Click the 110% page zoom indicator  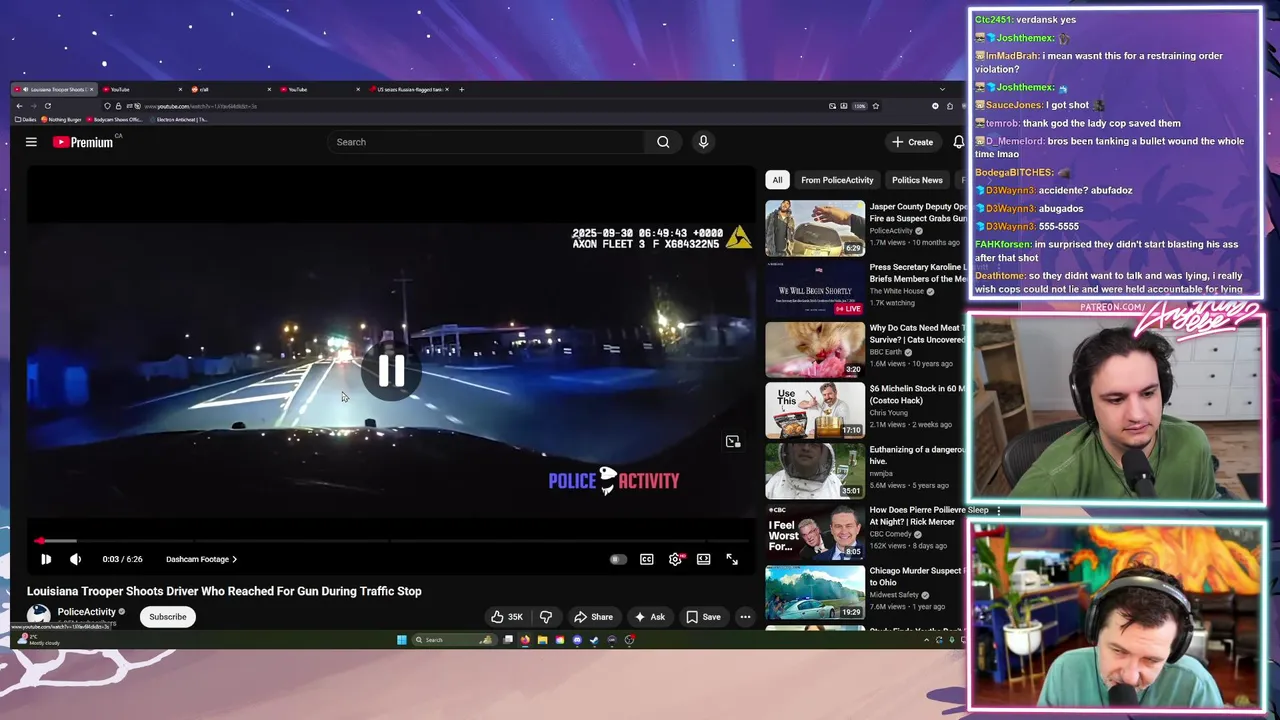pos(859,106)
